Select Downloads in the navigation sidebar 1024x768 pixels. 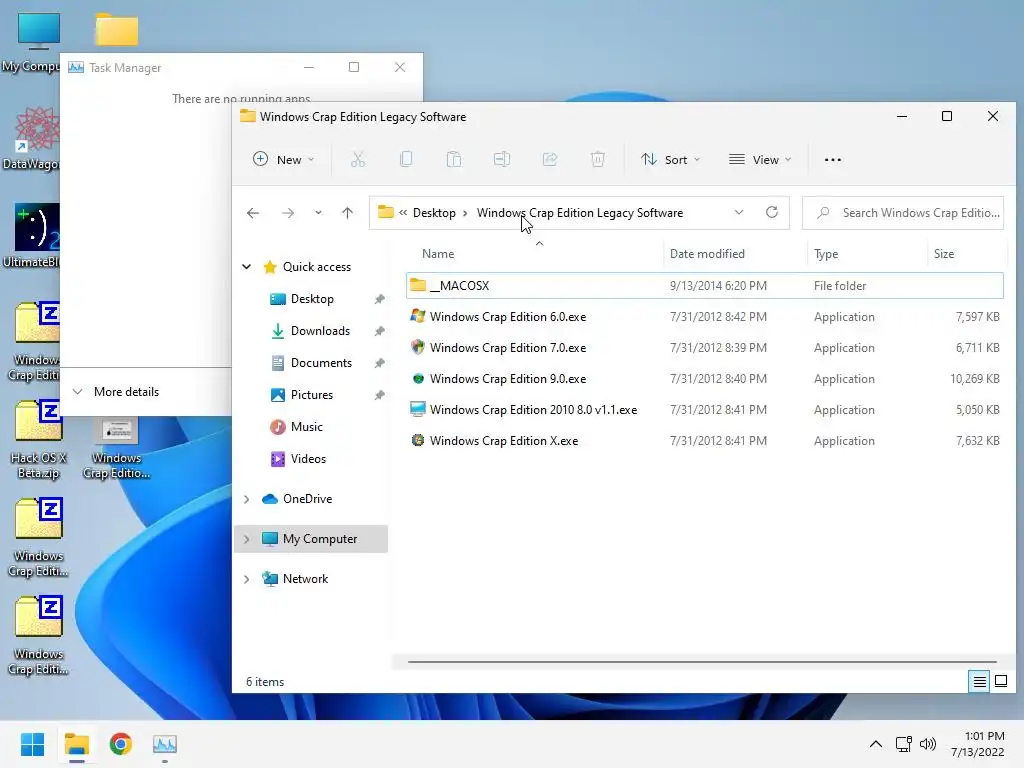click(x=319, y=330)
